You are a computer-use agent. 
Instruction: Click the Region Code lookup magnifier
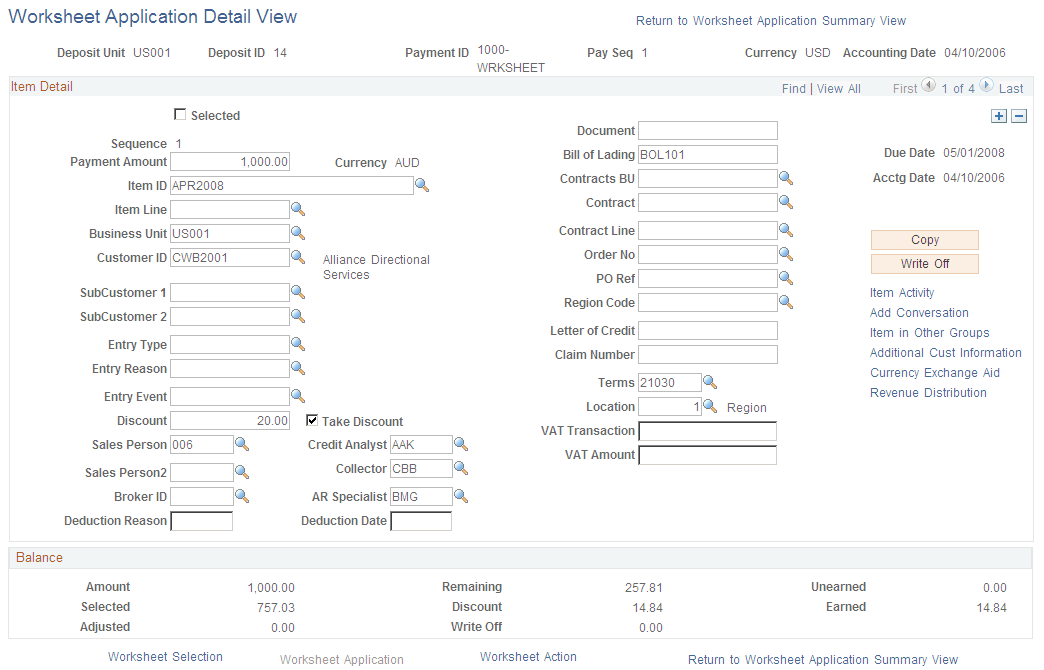[786, 302]
